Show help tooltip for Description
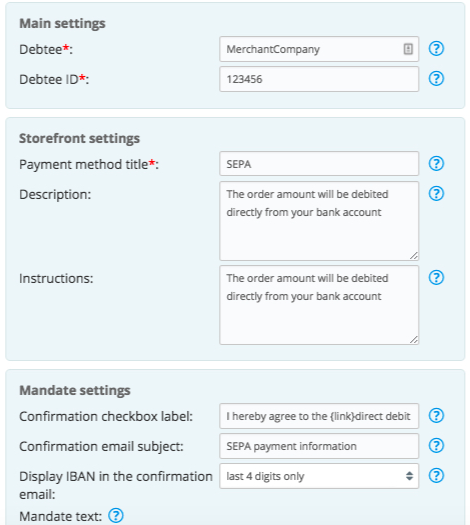 click(x=436, y=194)
